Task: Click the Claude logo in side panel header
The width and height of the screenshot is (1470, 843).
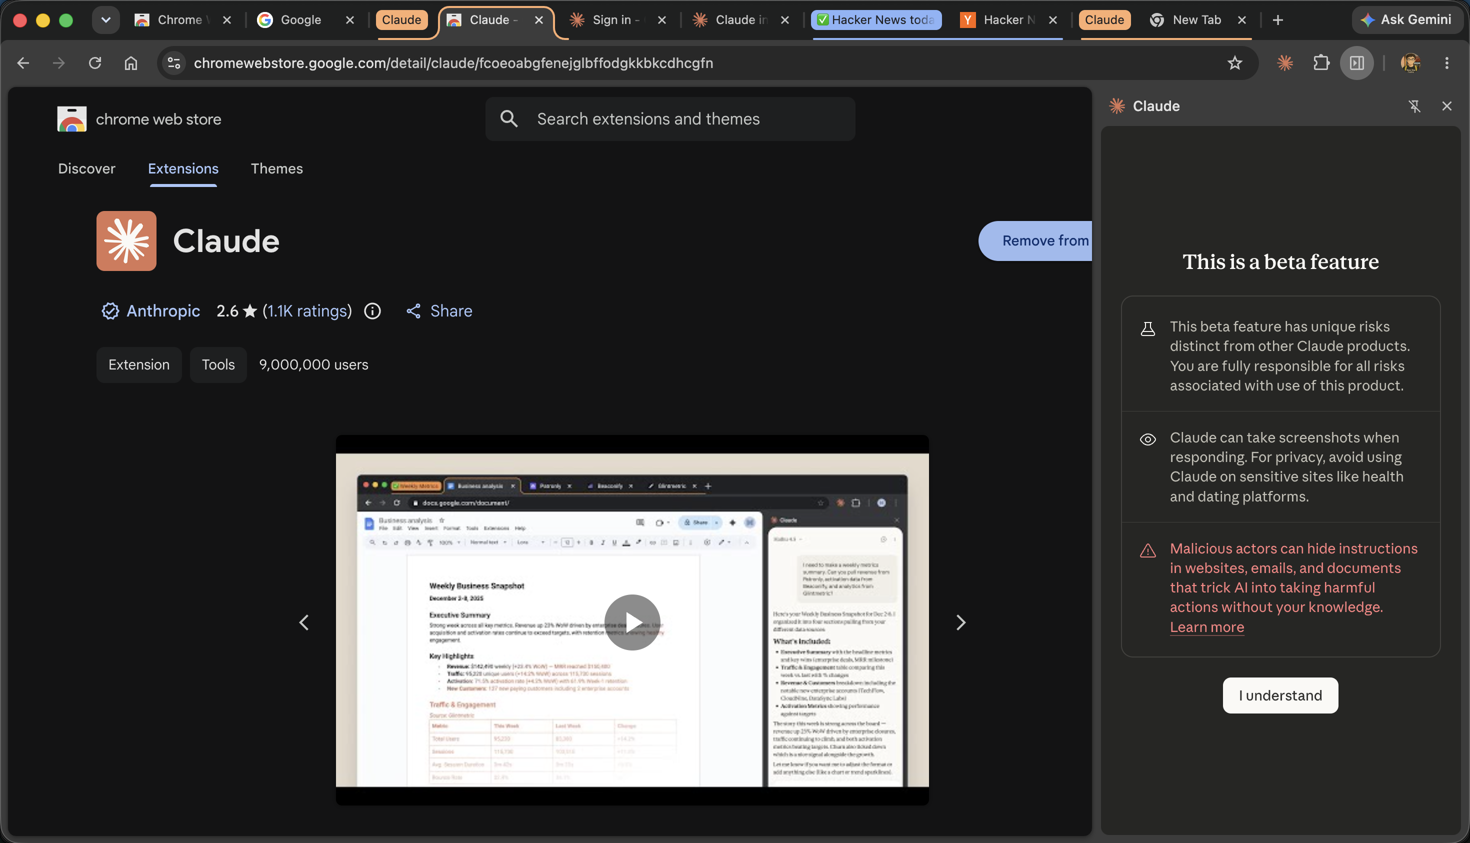Action: (x=1117, y=106)
